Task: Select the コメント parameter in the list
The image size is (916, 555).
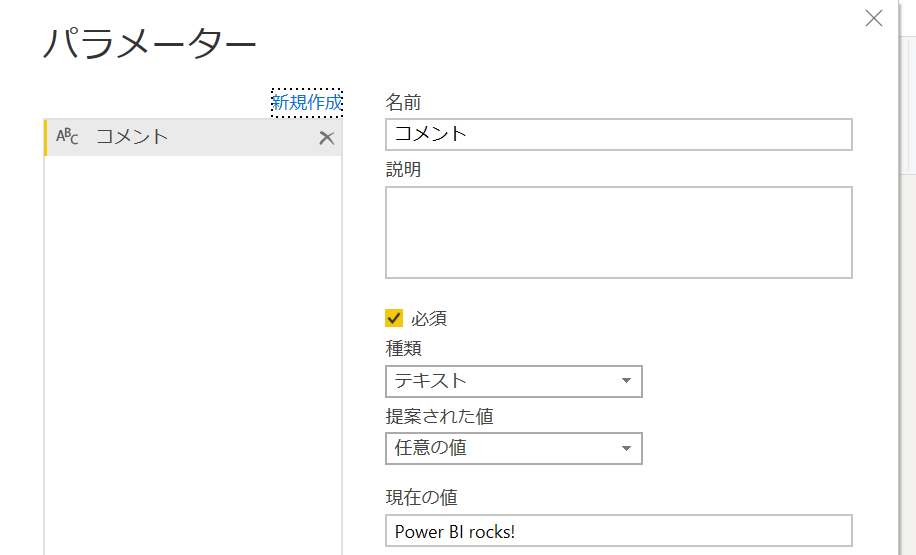Action: point(193,137)
